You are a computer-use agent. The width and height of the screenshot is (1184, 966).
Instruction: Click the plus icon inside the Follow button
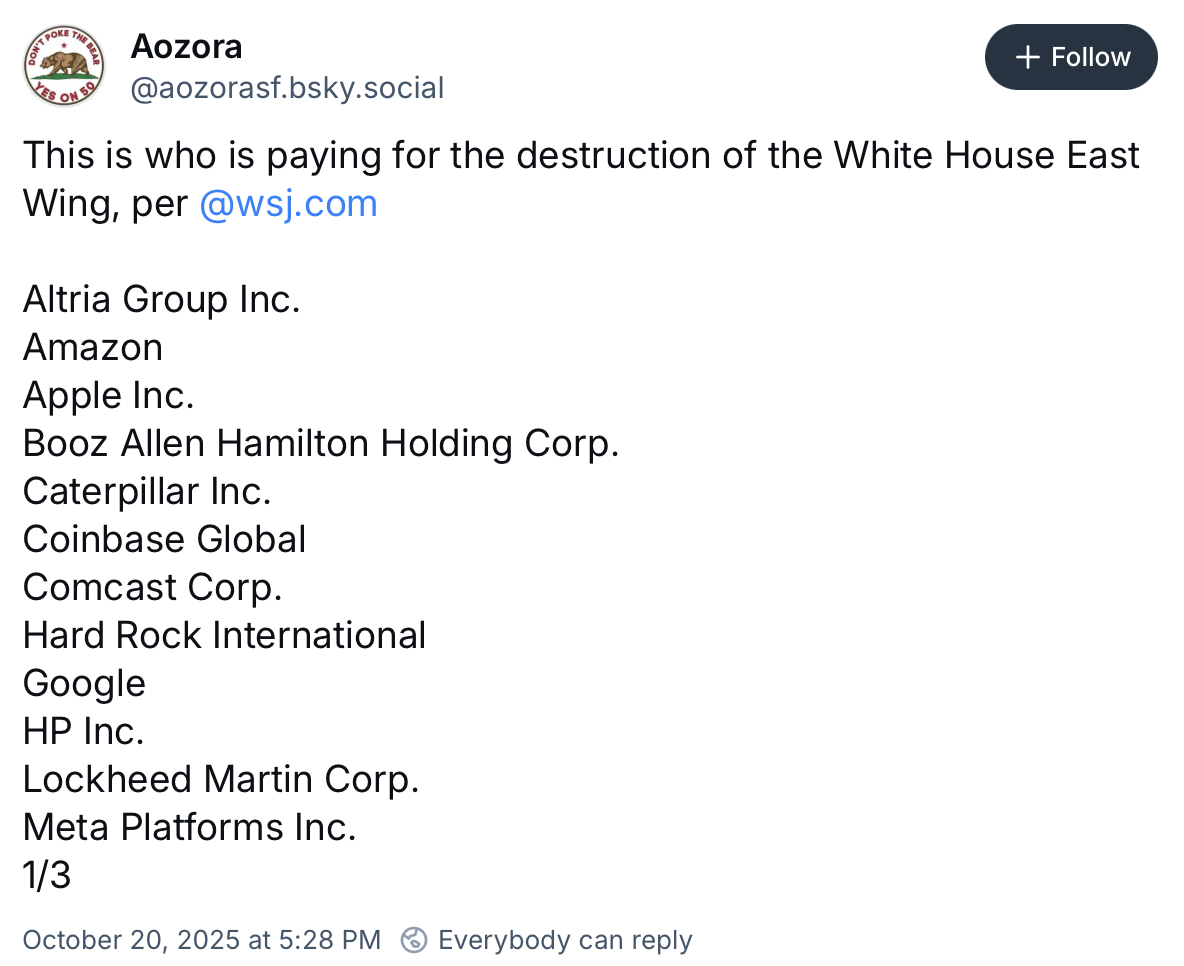[1026, 57]
